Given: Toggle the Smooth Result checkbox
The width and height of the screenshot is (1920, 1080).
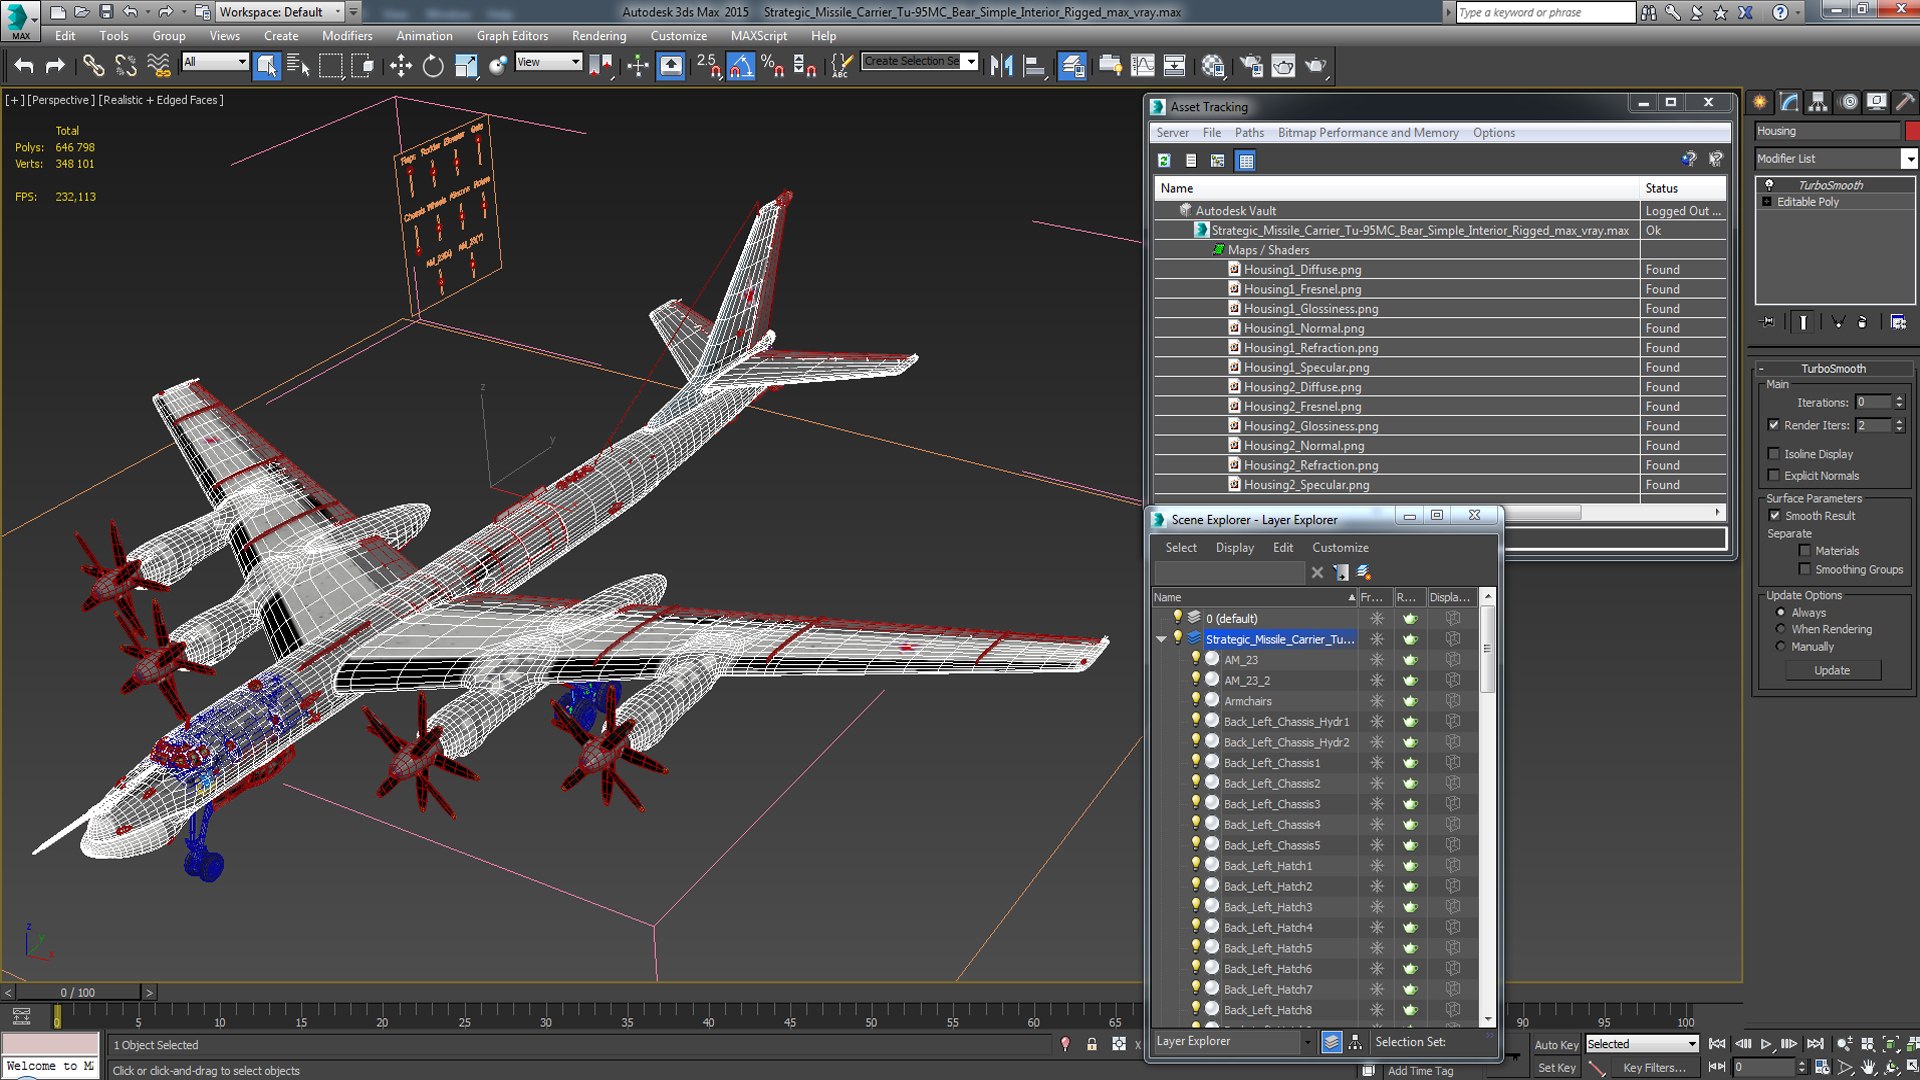Looking at the screenshot, I should coord(1775,516).
